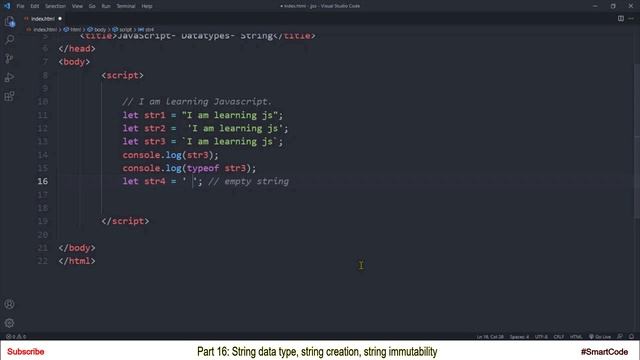
Task: Click the typeof keyword
Action: coord(203,168)
